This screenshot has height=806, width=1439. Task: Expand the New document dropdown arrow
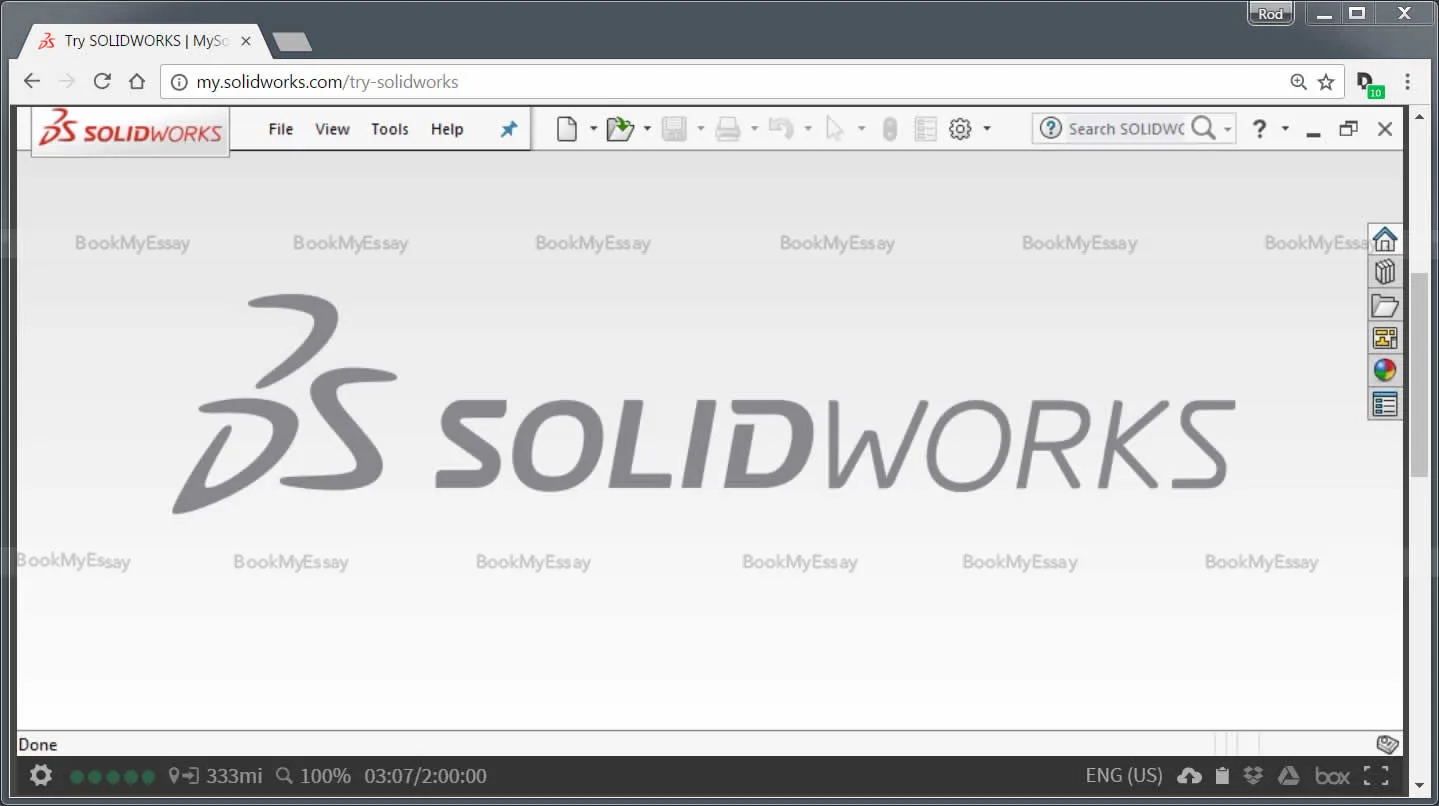[593, 129]
